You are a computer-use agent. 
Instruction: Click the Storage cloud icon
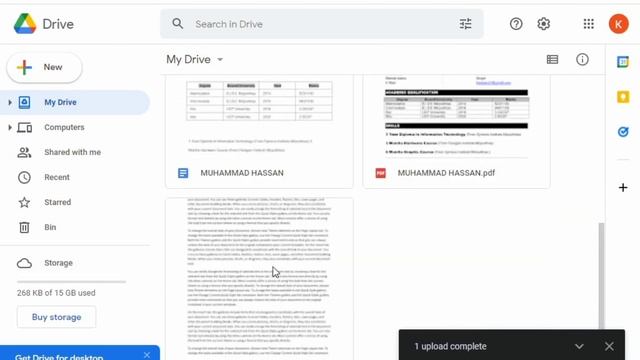click(24, 263)
